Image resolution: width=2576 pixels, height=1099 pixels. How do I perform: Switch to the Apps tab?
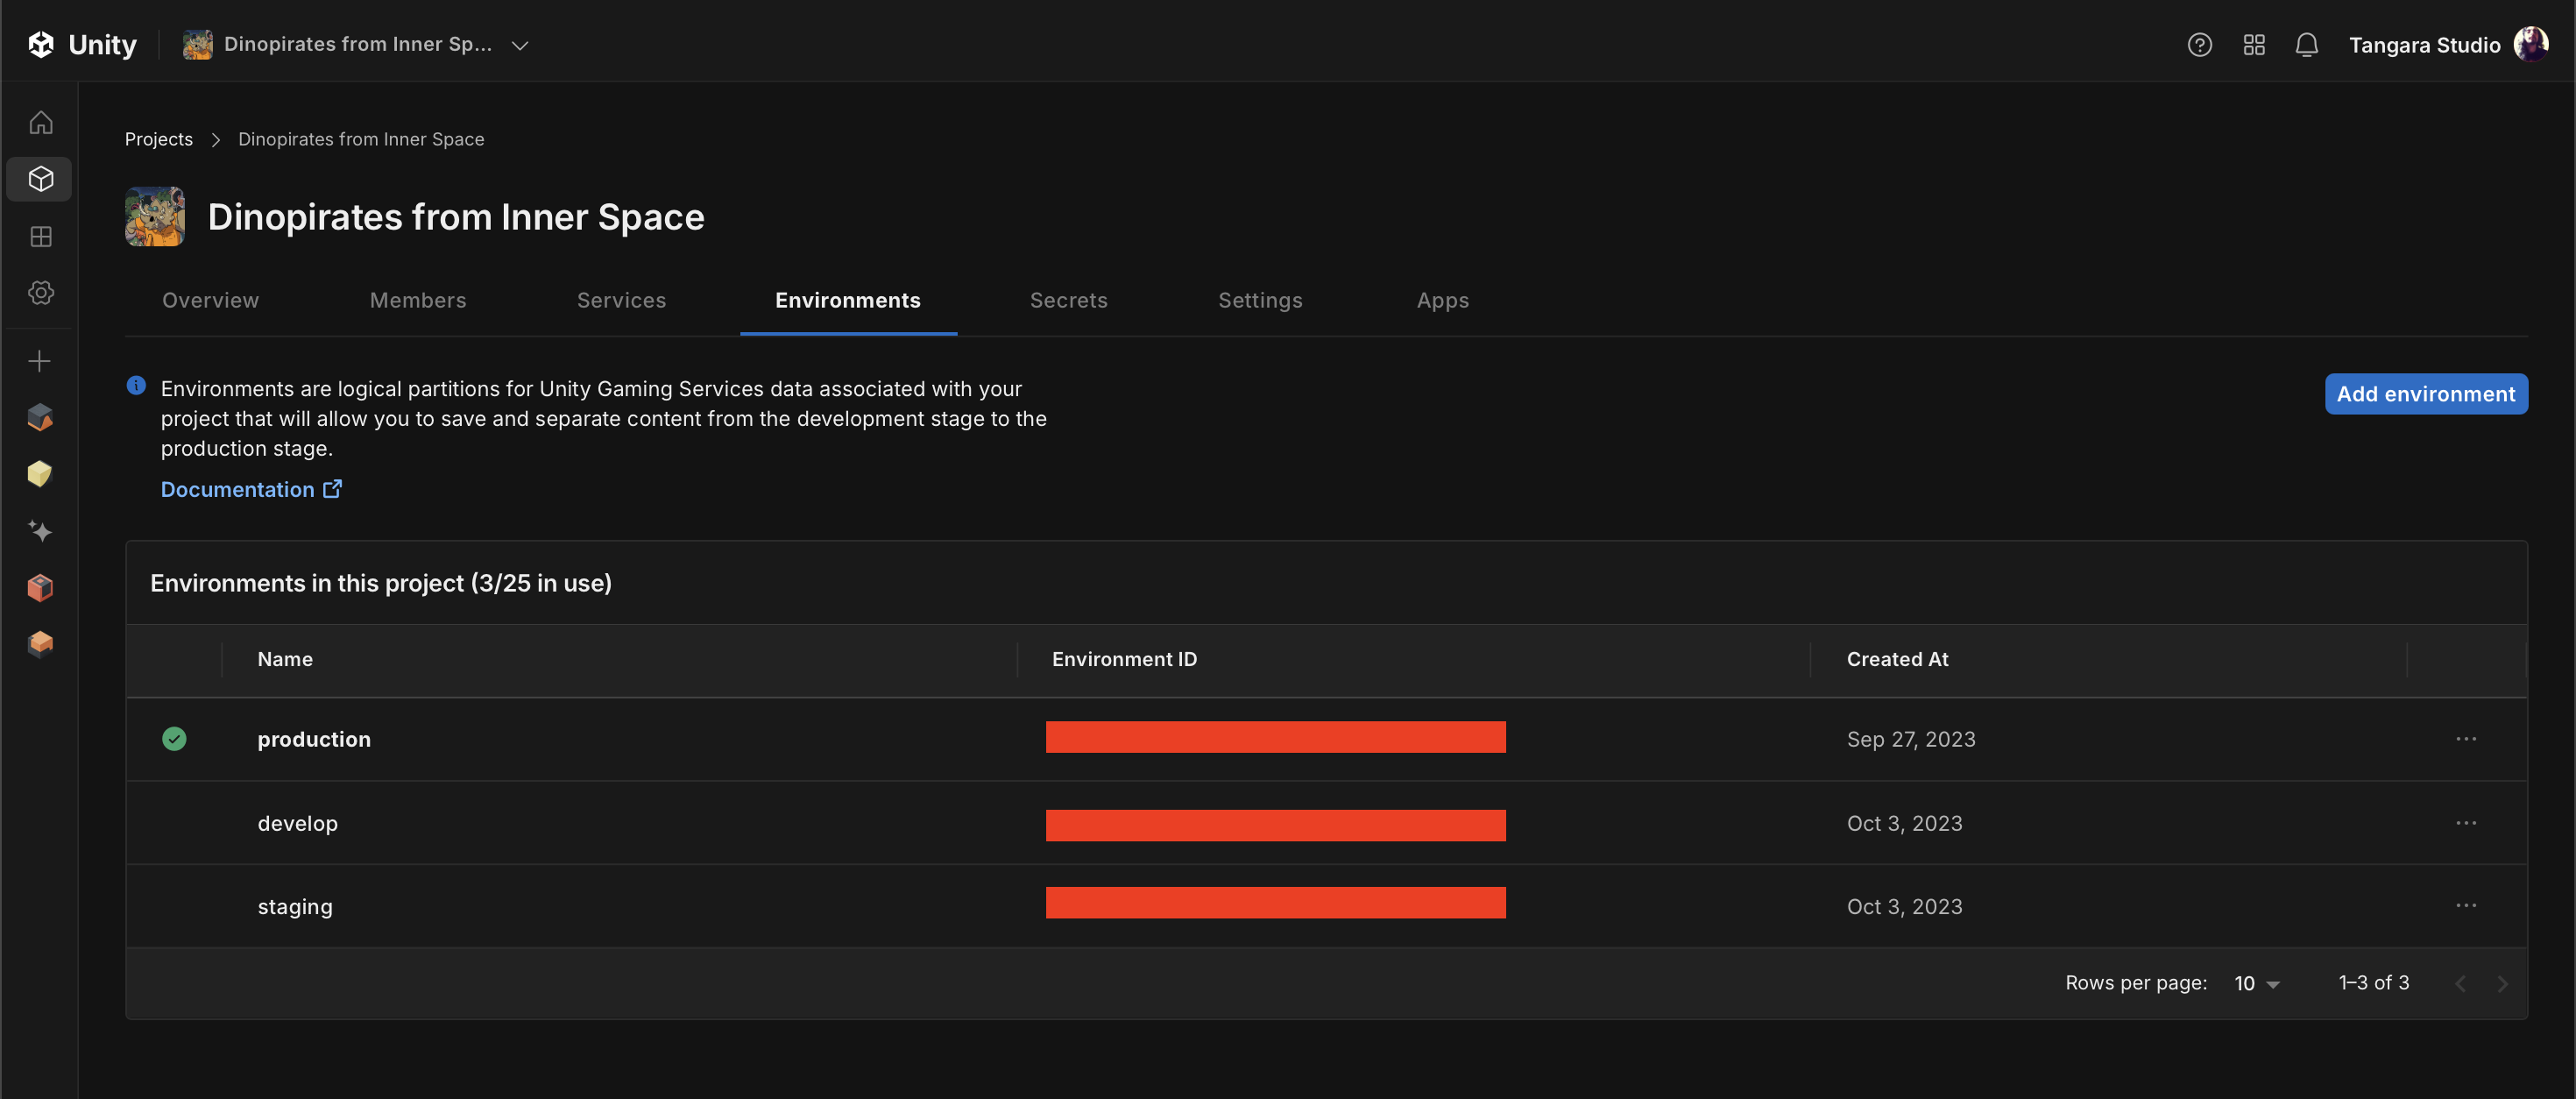[1443, 301]
